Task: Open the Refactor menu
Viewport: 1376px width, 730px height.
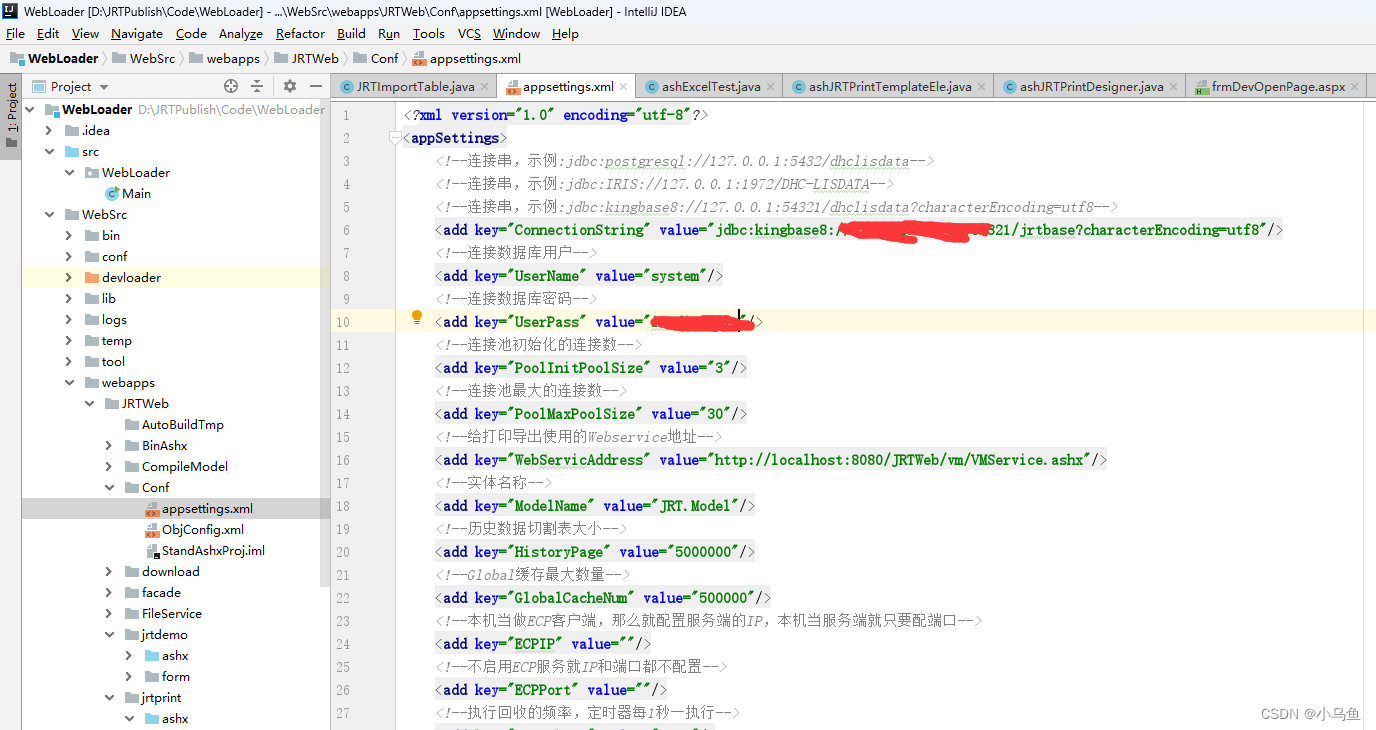Action: point(300,33)
